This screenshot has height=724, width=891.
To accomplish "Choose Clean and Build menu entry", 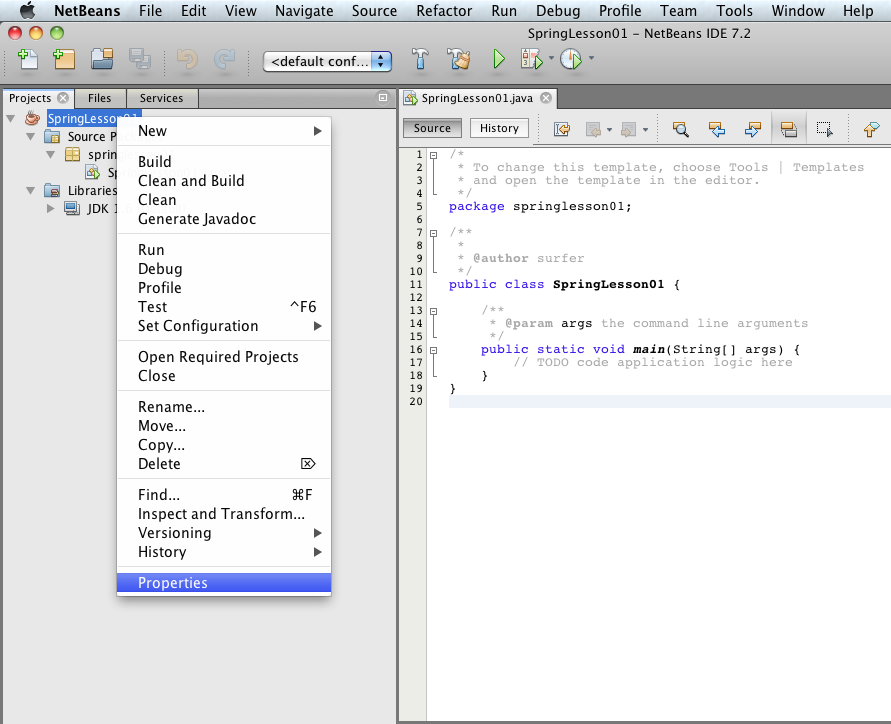I will pos(224,181).
